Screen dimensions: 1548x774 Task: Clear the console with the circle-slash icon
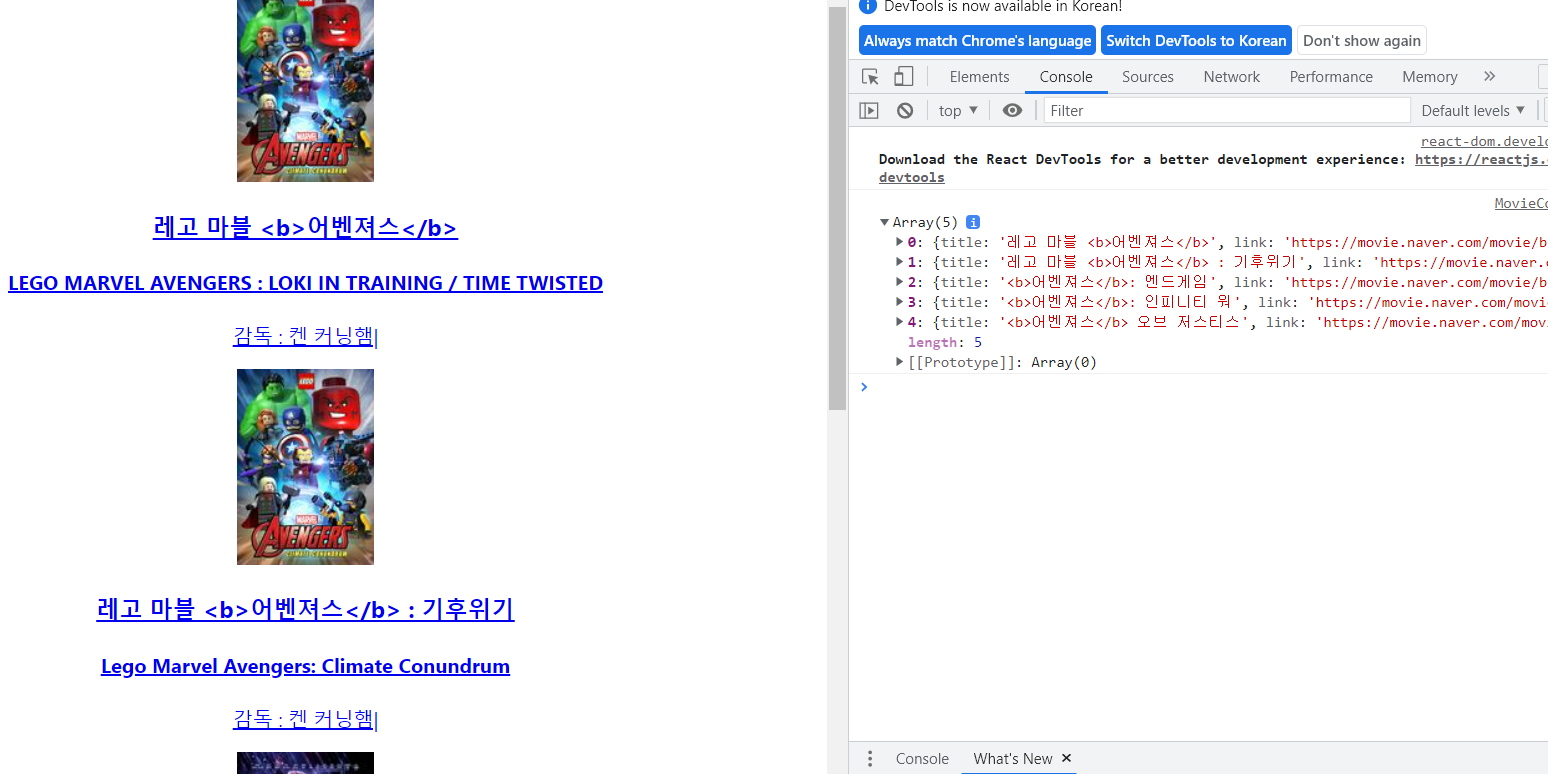[905, 111]
